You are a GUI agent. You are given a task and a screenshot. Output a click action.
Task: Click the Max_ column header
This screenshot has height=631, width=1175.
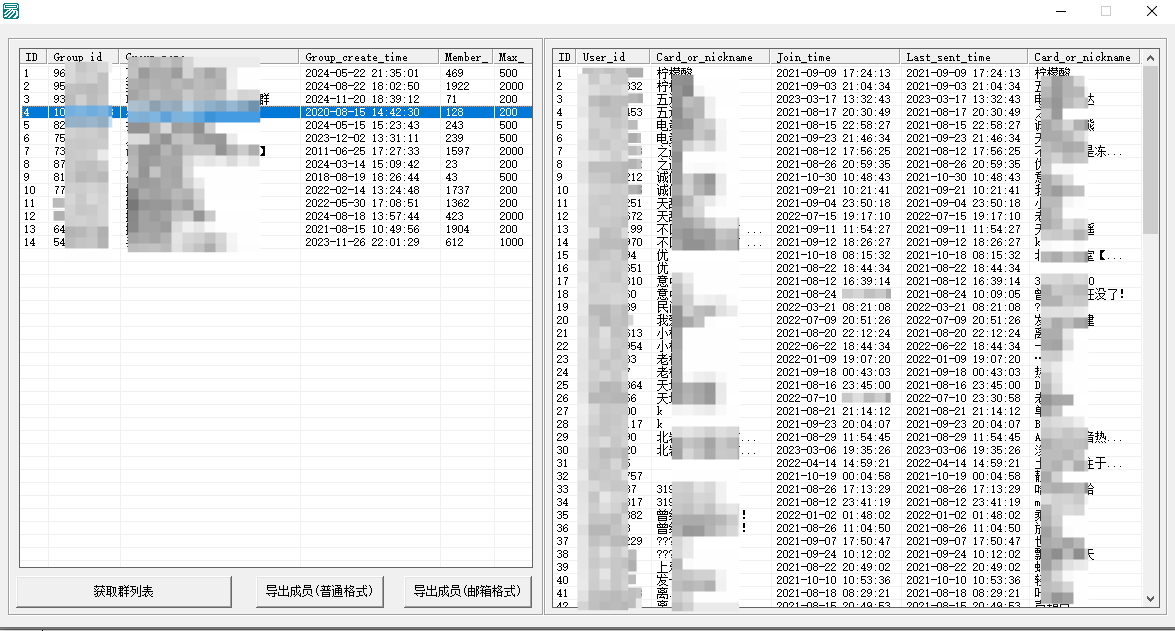tap(512, 58)
